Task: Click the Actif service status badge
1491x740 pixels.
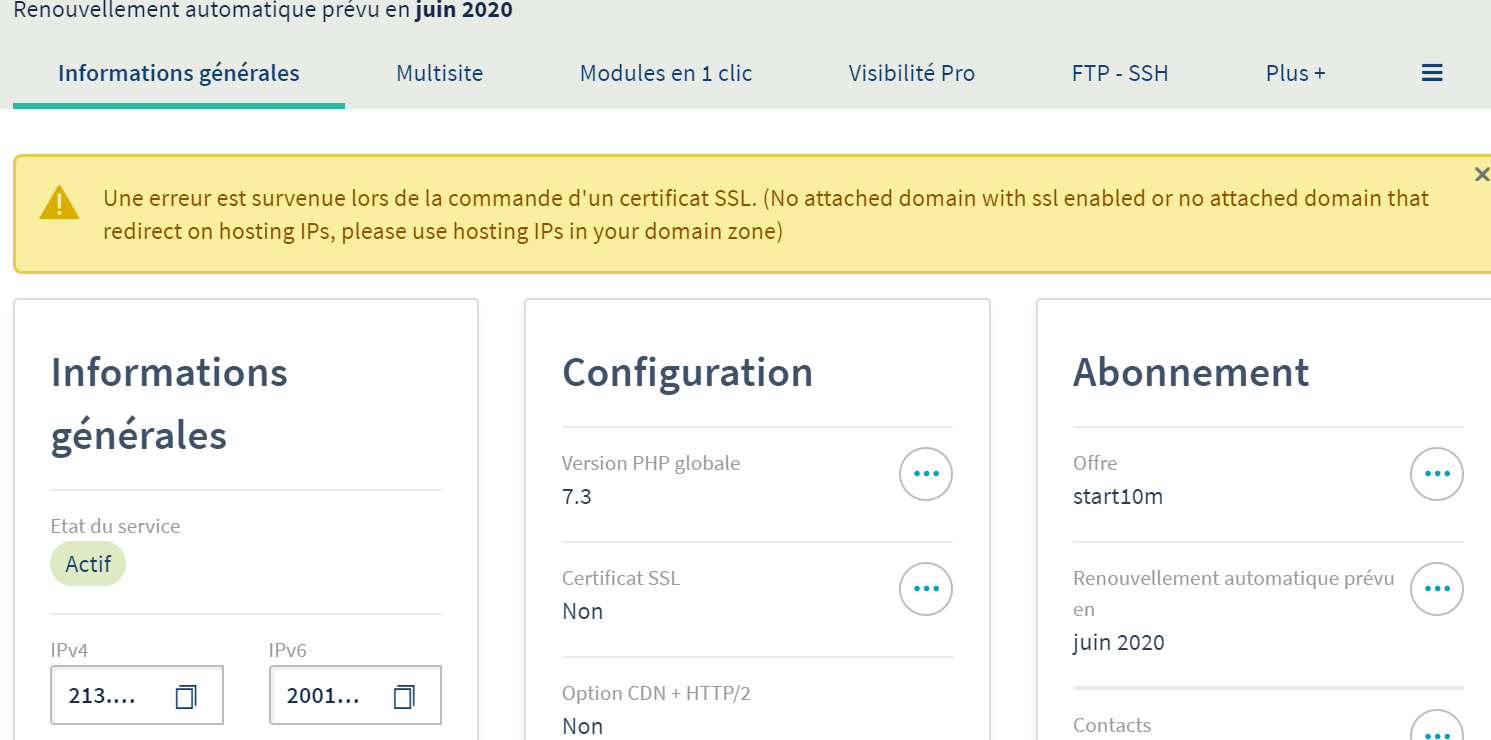Action: 88,564
